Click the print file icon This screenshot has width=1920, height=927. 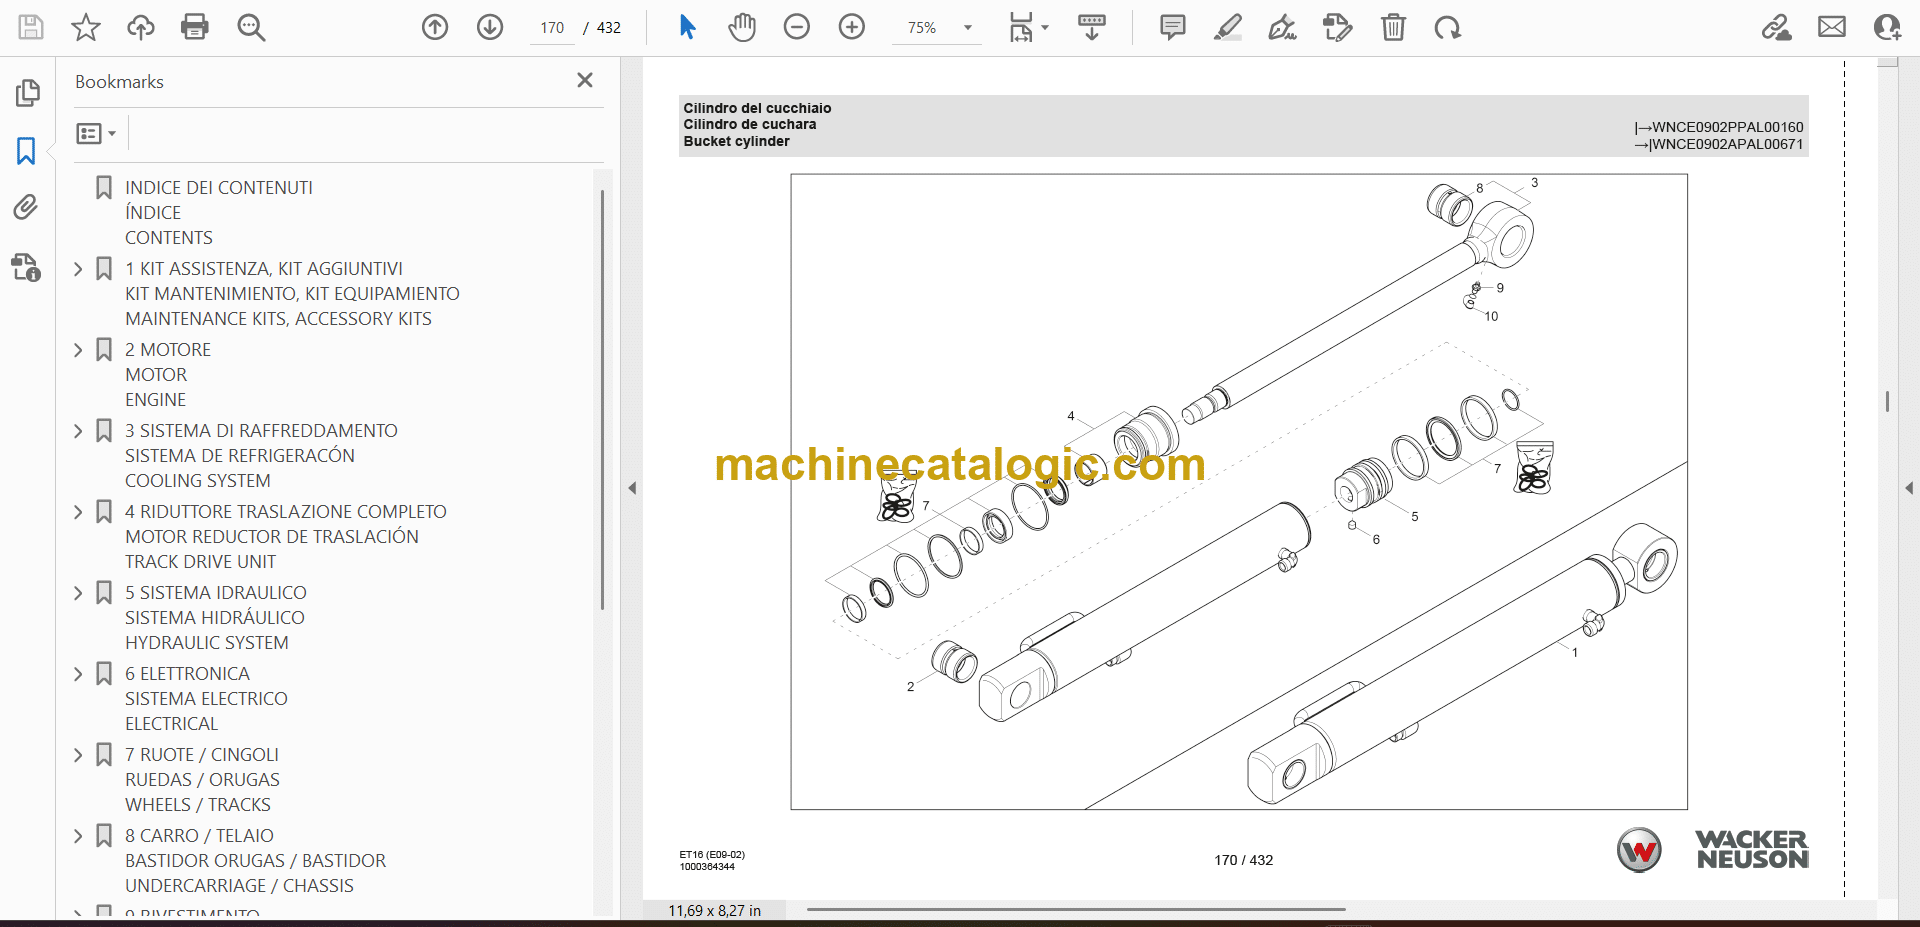(194, 27)
